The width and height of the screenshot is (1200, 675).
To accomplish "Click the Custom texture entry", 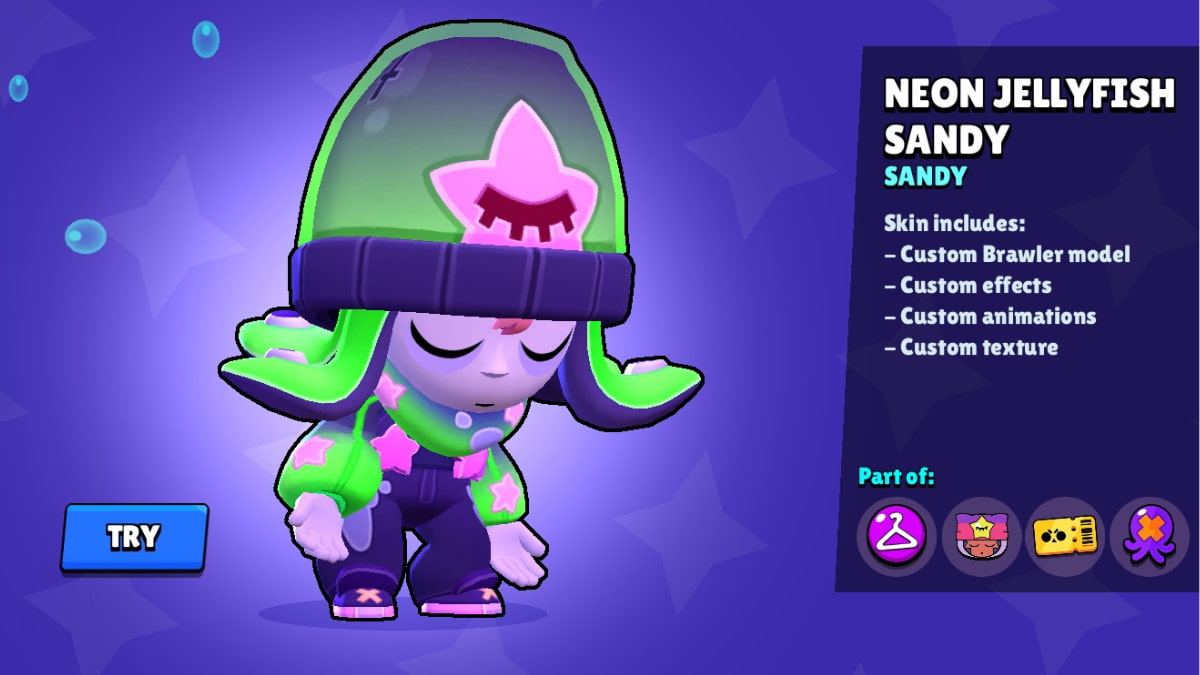I will tap(971, 347).
